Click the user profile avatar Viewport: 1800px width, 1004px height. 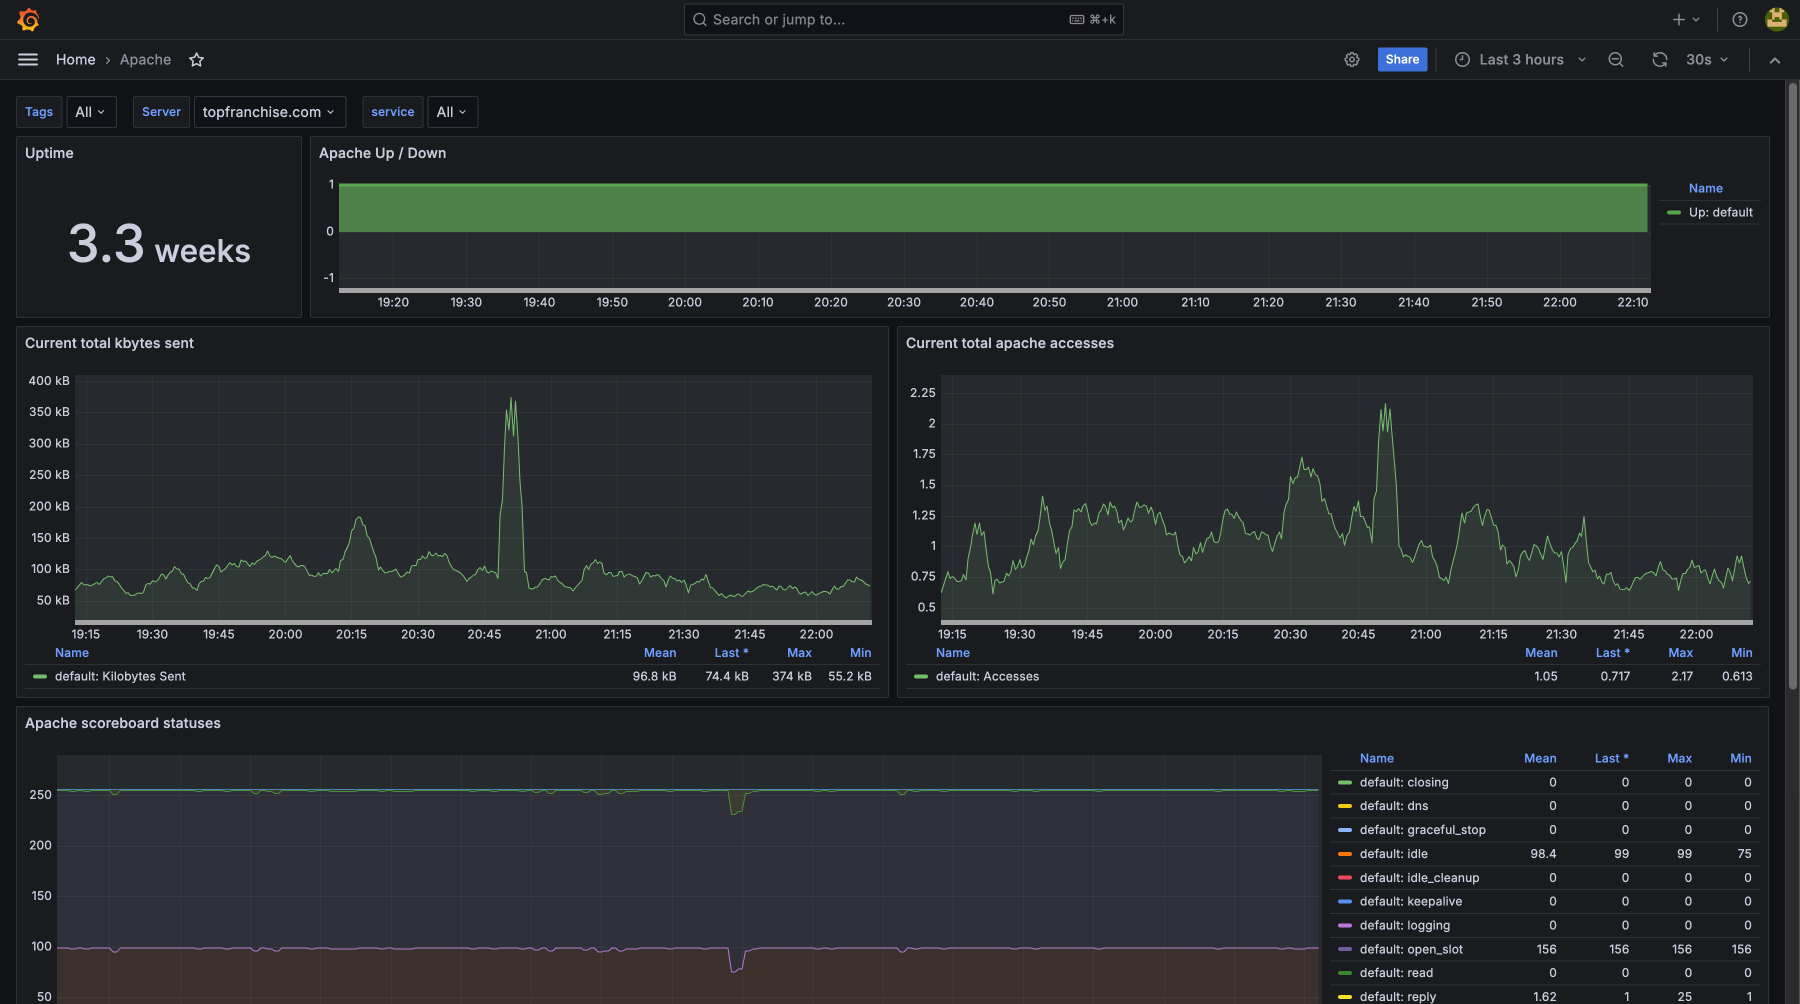pyautogui.click(x=1776, y=20)
